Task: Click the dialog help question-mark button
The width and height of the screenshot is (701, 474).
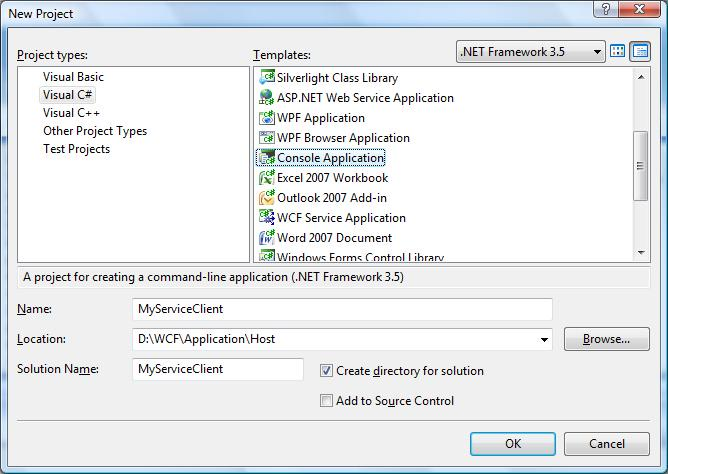Action: coord(606,8)
